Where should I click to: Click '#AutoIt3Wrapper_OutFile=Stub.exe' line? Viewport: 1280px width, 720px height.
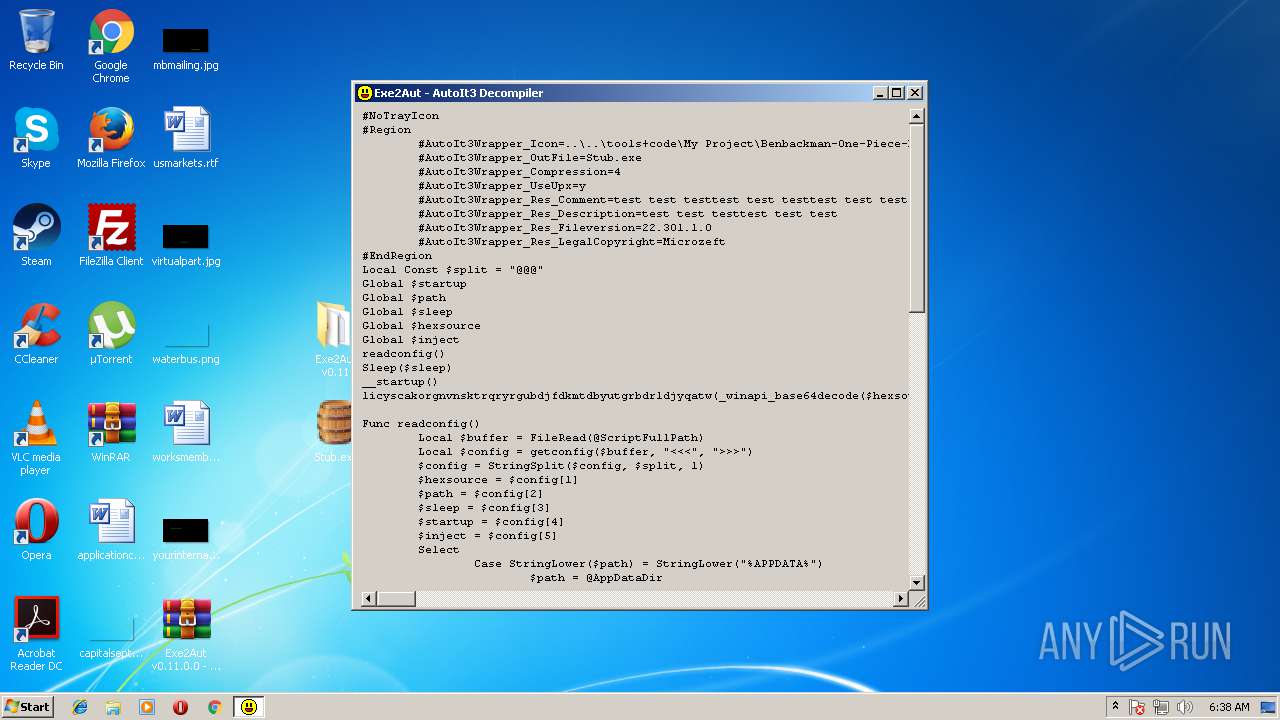pyautogui.click(x=530, y=158)
